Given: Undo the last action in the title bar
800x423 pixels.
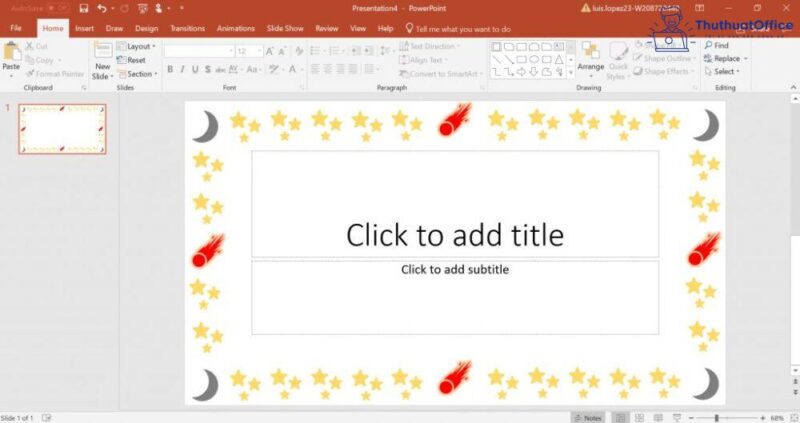Looking at the screenshot, I should tap(102, 8).
